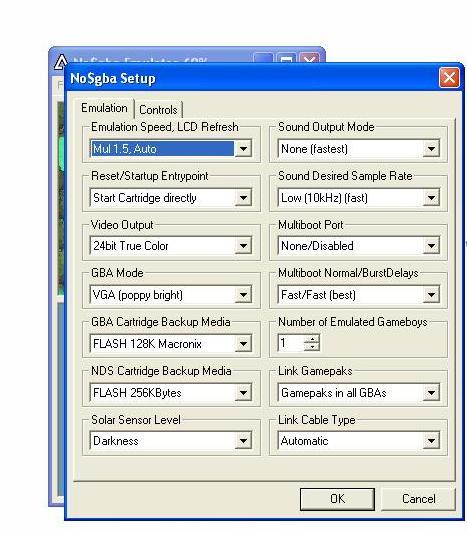Open NDS Cartridge Backup Media dropdown

[243, 393]
